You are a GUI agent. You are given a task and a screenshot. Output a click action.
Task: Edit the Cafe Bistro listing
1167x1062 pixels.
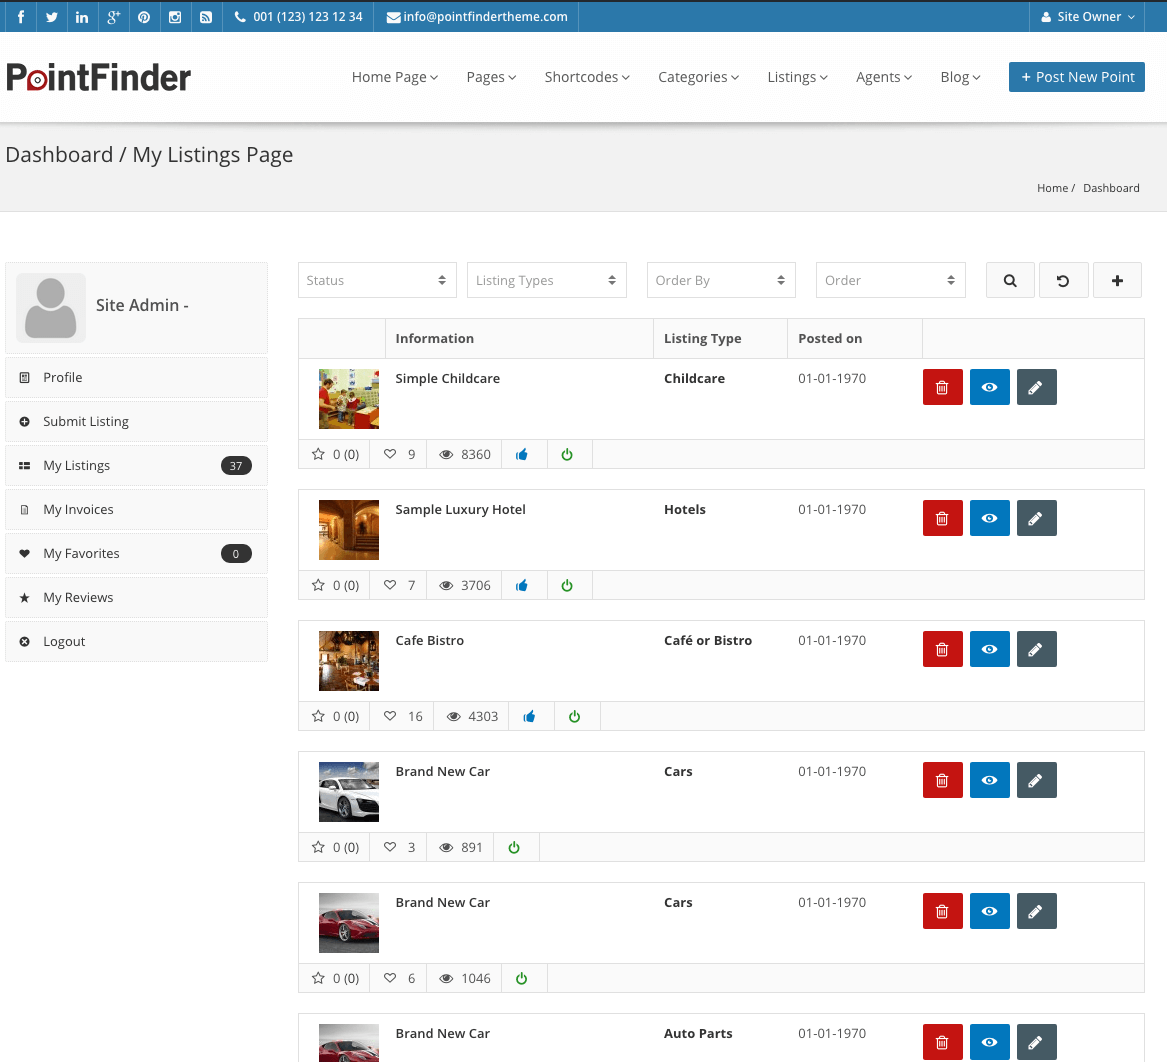click(x=1036, y=649)
